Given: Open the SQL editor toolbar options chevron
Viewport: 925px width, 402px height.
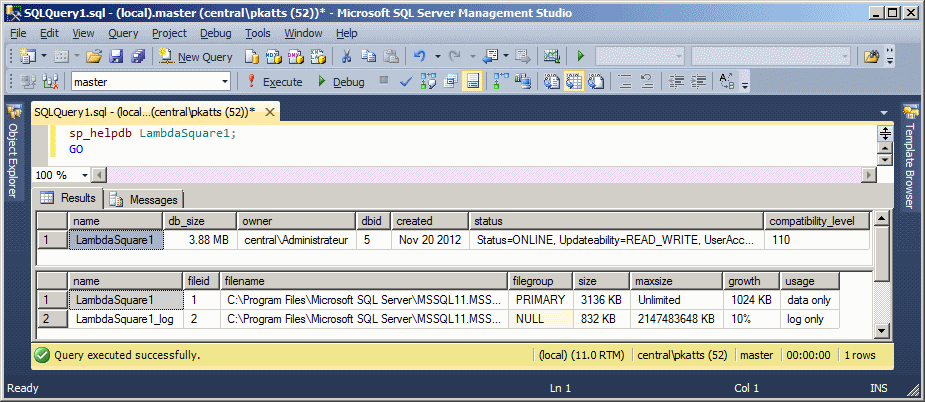Looking at the screenshot, I should (745, 83).
